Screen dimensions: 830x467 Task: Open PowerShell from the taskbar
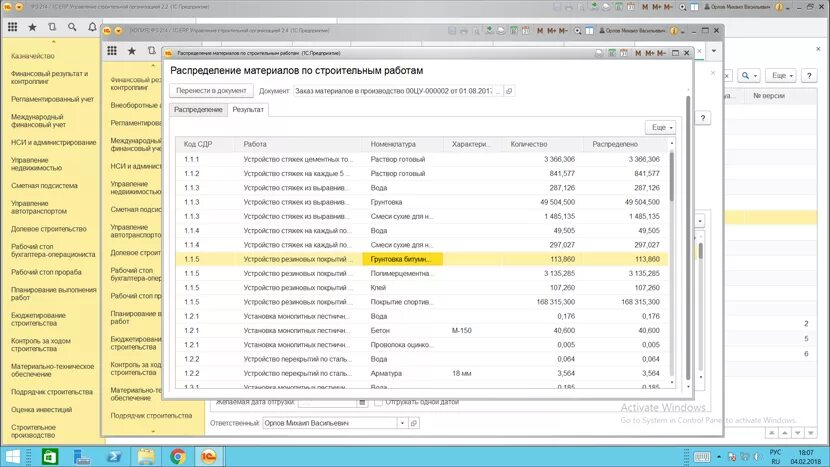click(114, 456)
